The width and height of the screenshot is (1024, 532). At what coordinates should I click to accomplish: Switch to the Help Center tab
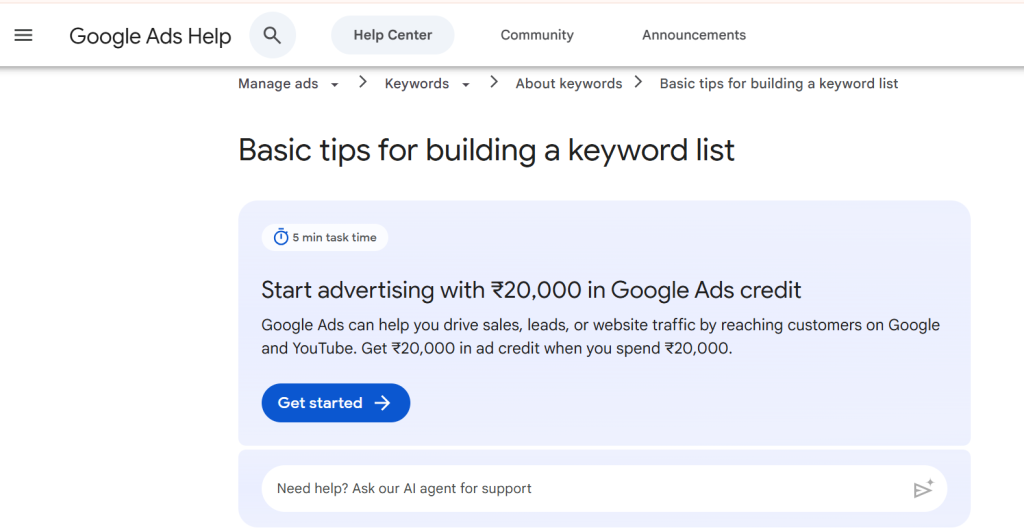(x=392, y=35)
